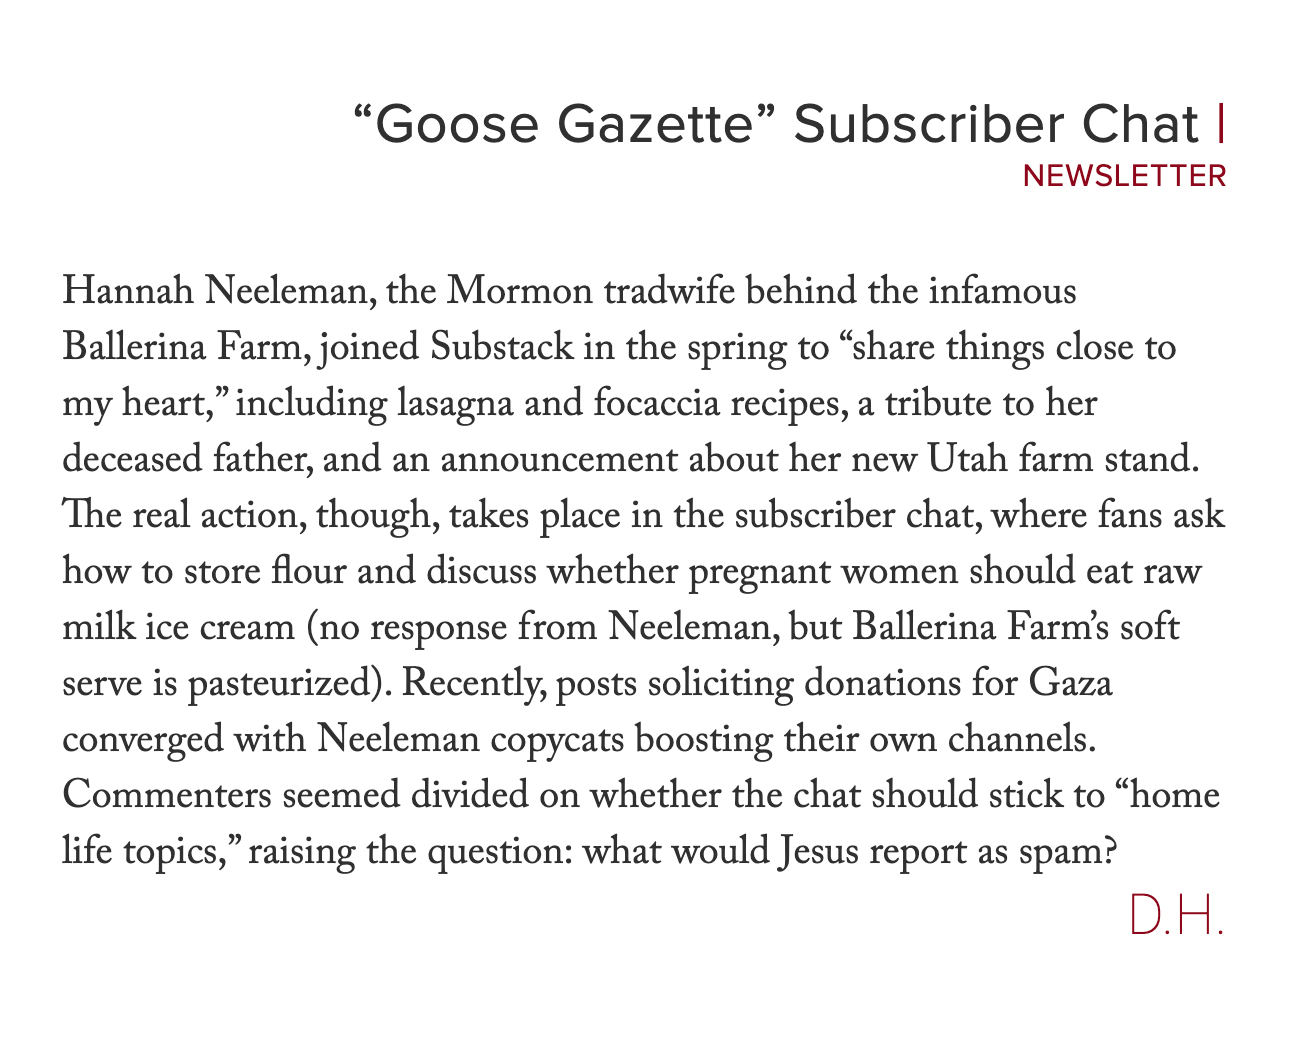Click the word Commenters starting a sentence
1294x1046 pixels.
(166, 797)
